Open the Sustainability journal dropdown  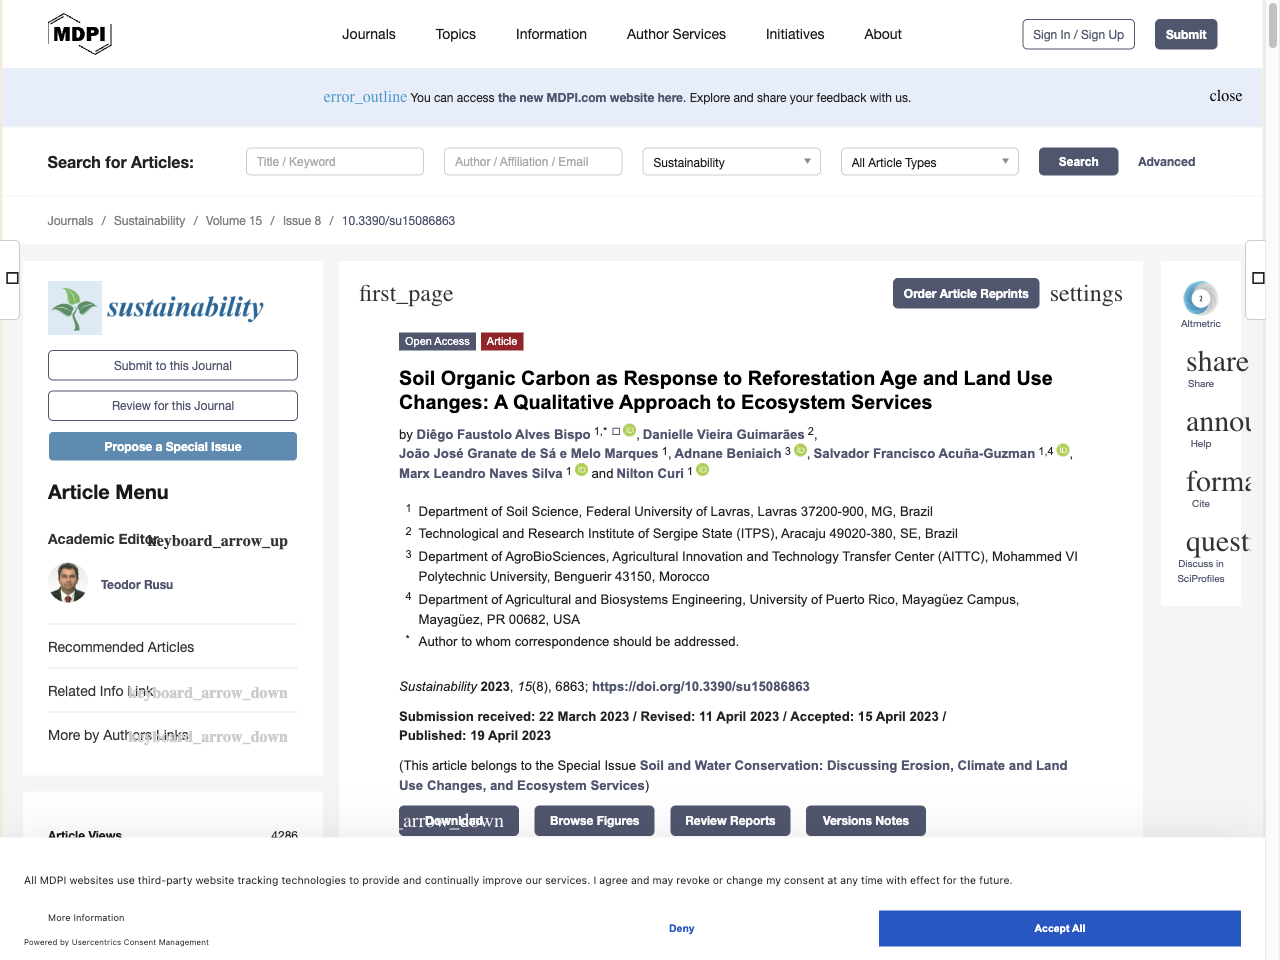[x=731, y=162]
